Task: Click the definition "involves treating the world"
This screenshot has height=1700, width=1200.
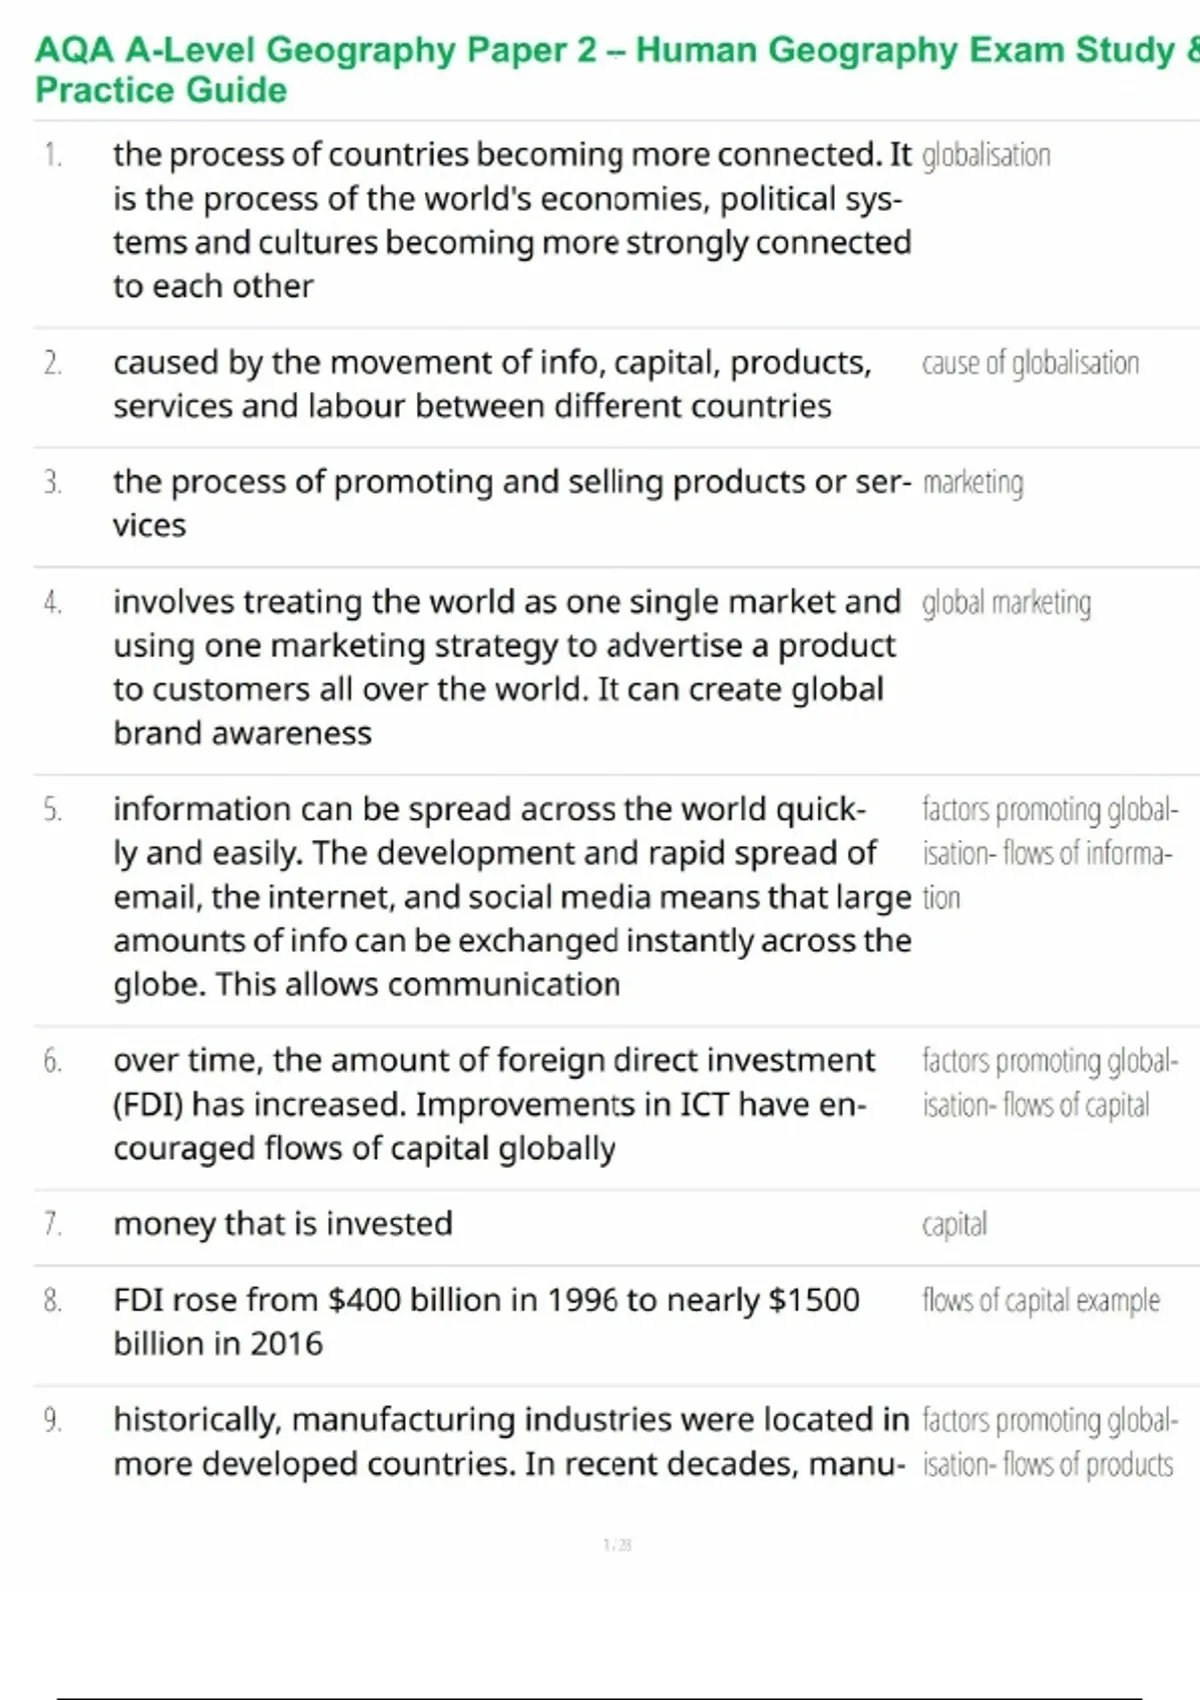Action: click(x=506, y=667)
